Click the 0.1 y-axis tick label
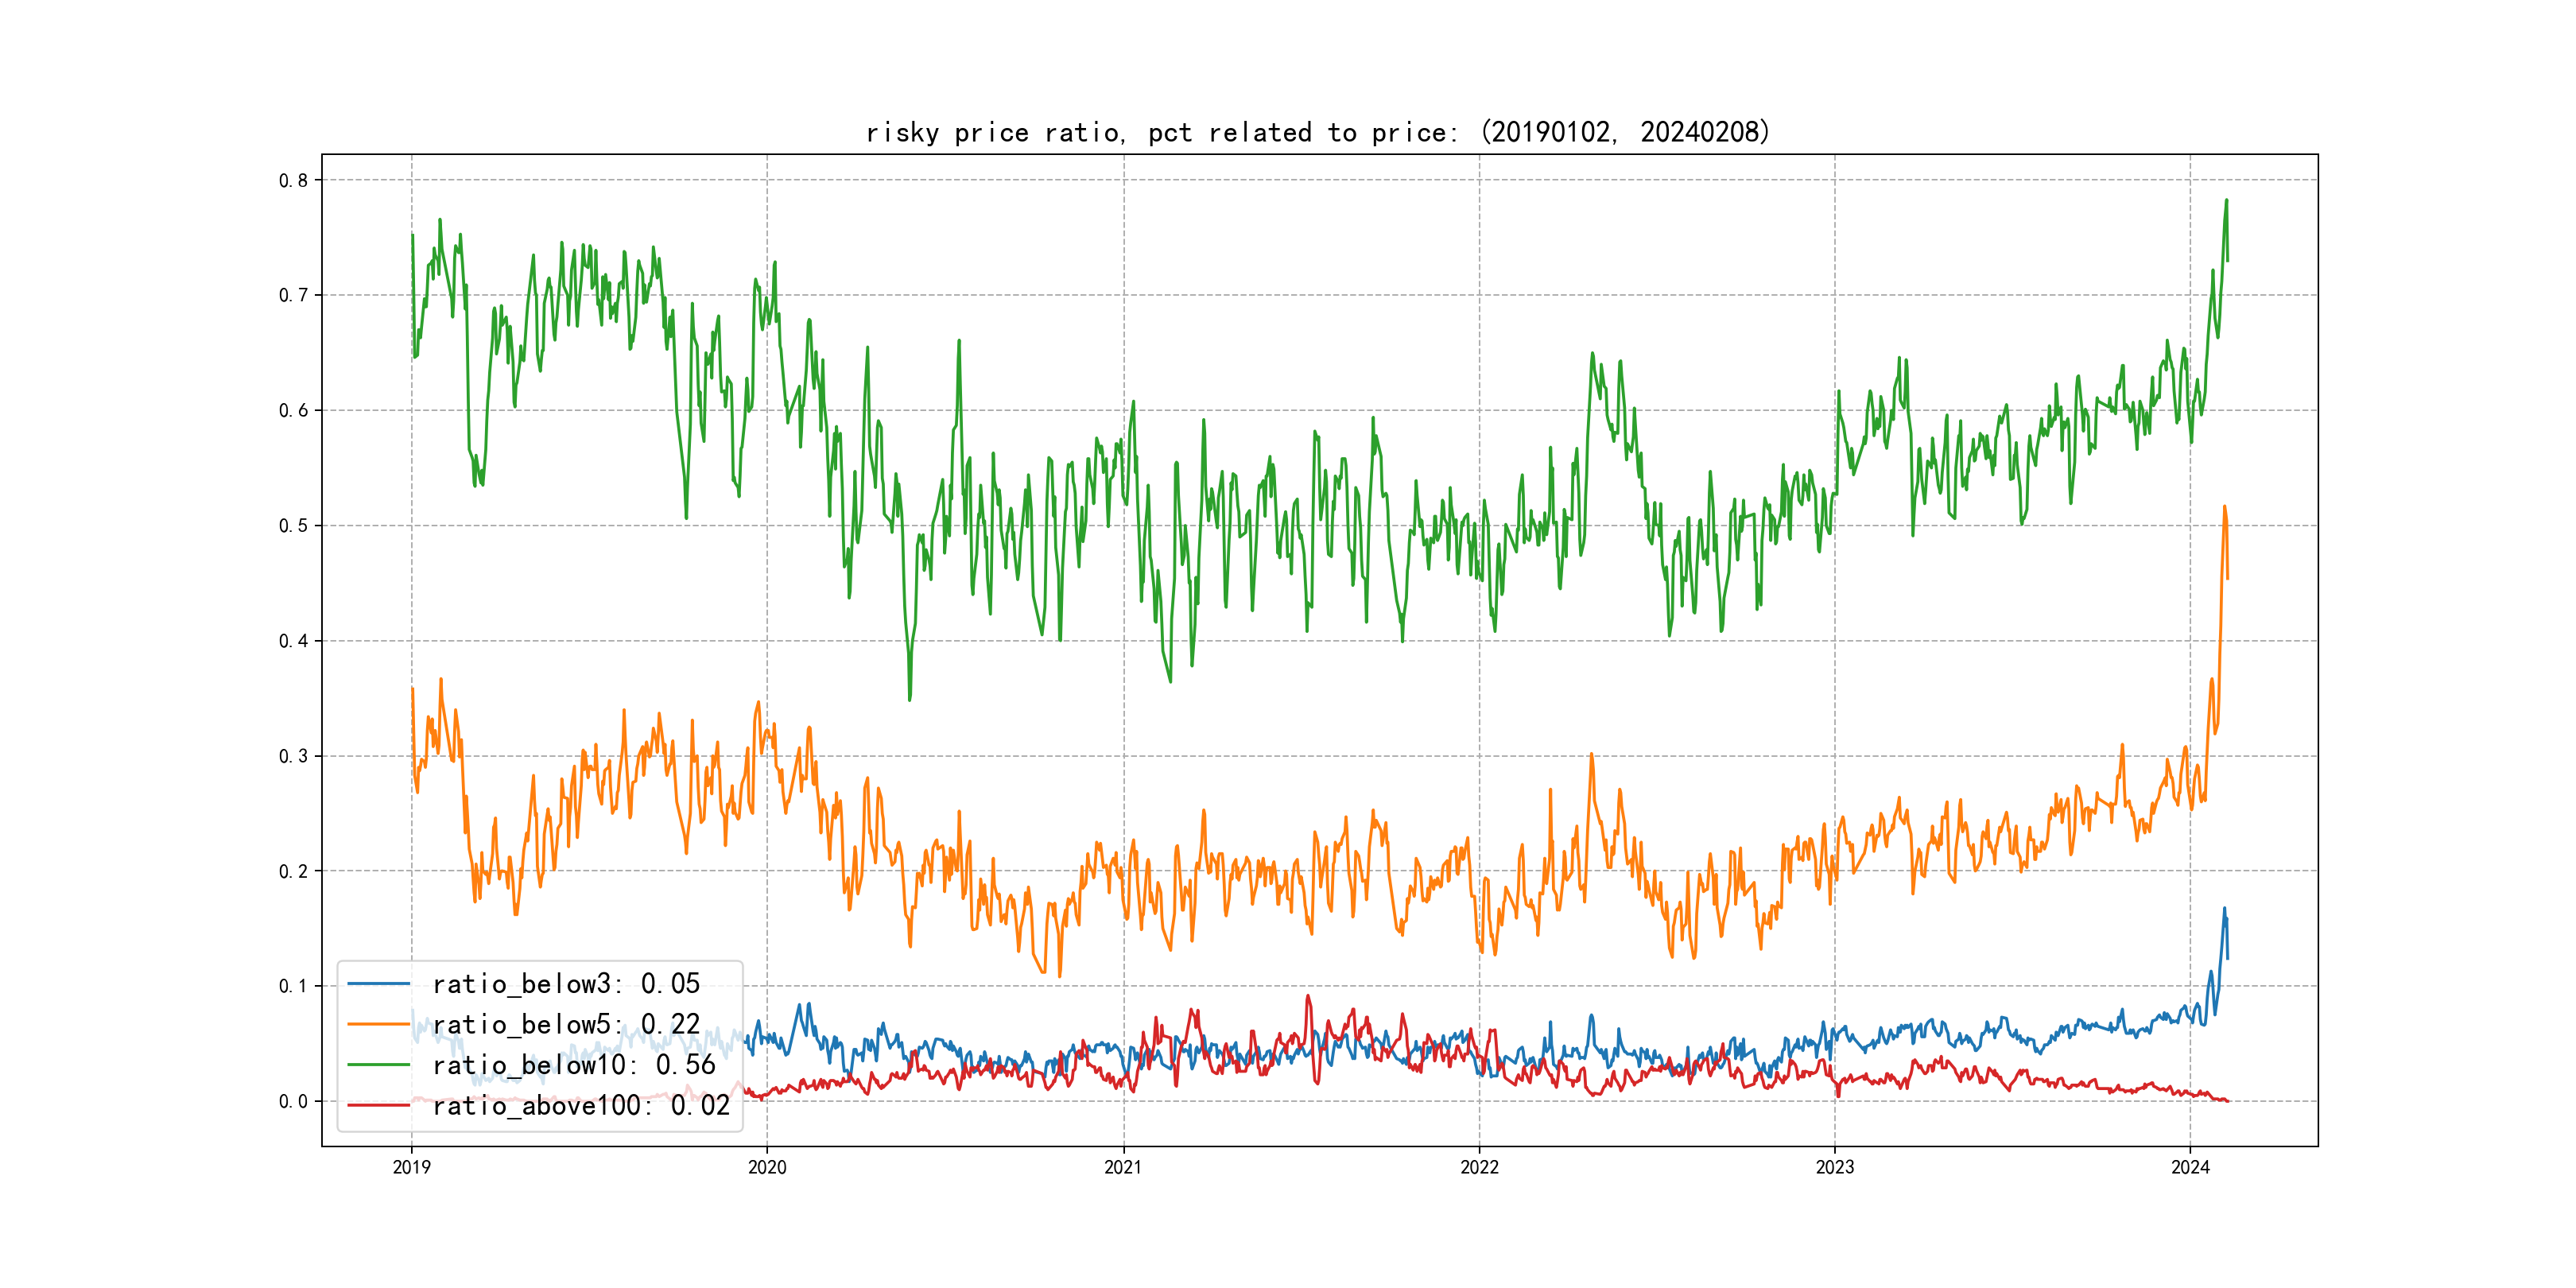This screenshot has width=2576, height=1288. (293, 986)
